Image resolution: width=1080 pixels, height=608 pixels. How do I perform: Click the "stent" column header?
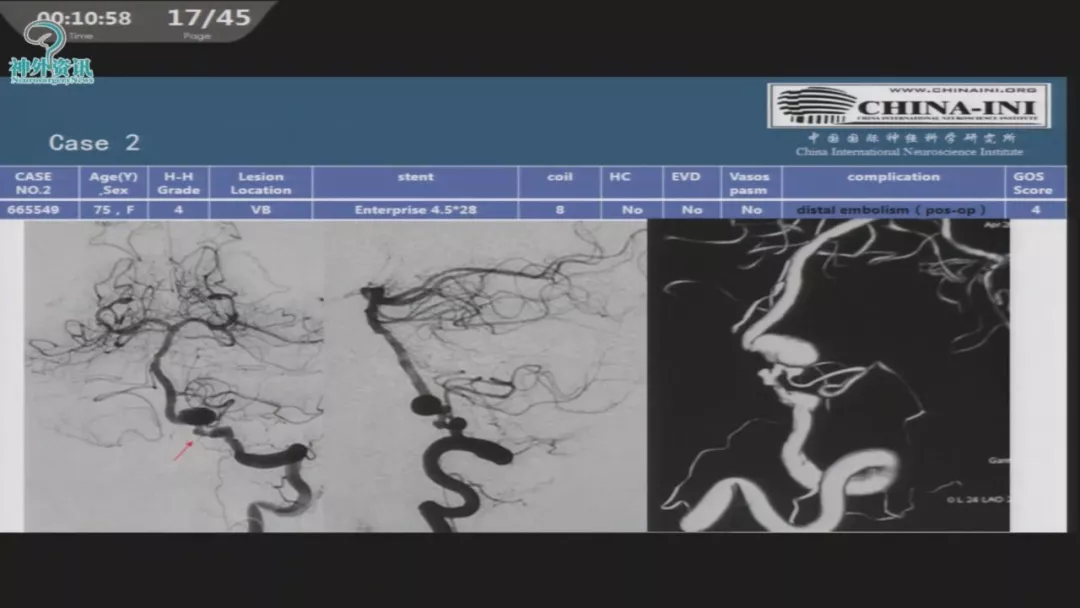coord(415,183)
